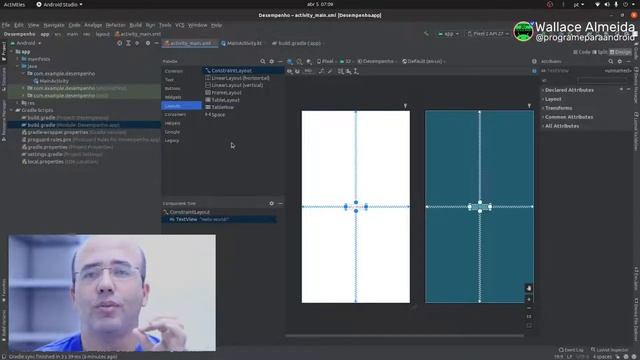
Task: Switch to Code view mode
Action: (x=582, y=52)
